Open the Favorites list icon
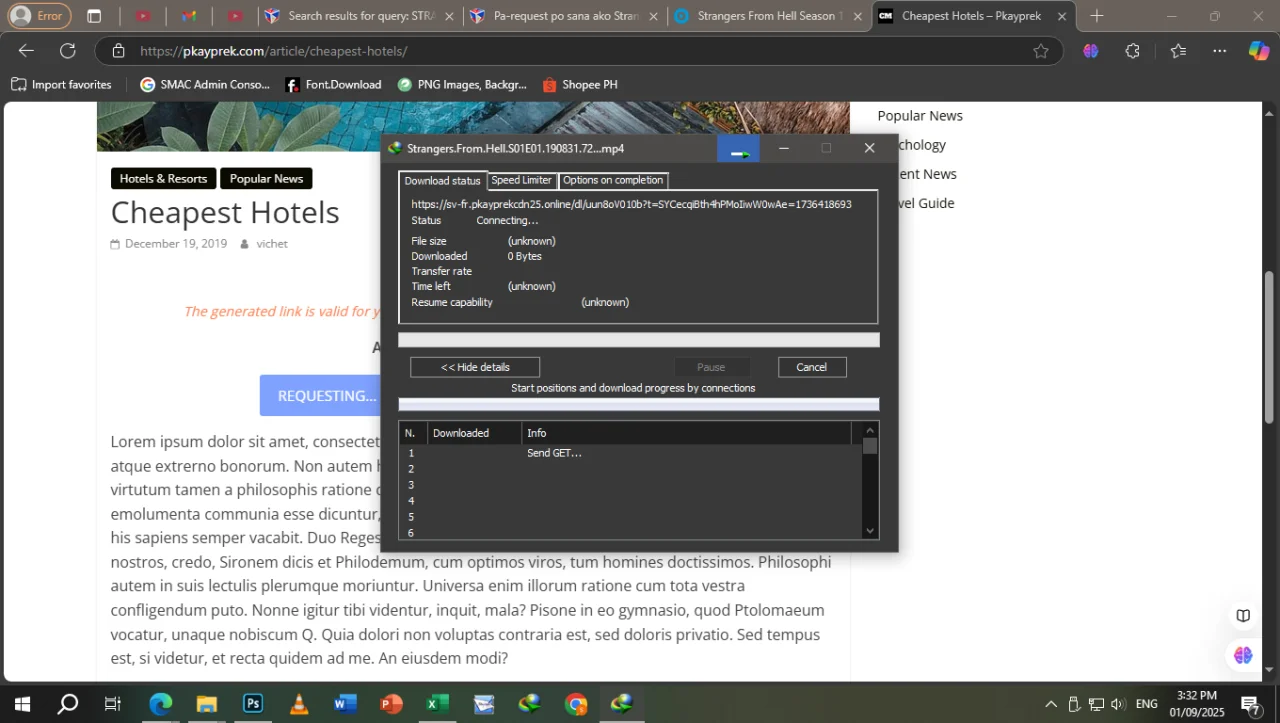Image resolution: width=1280 pixels, height=723 pixels. pyautogui.click(x=1178, y=51)
